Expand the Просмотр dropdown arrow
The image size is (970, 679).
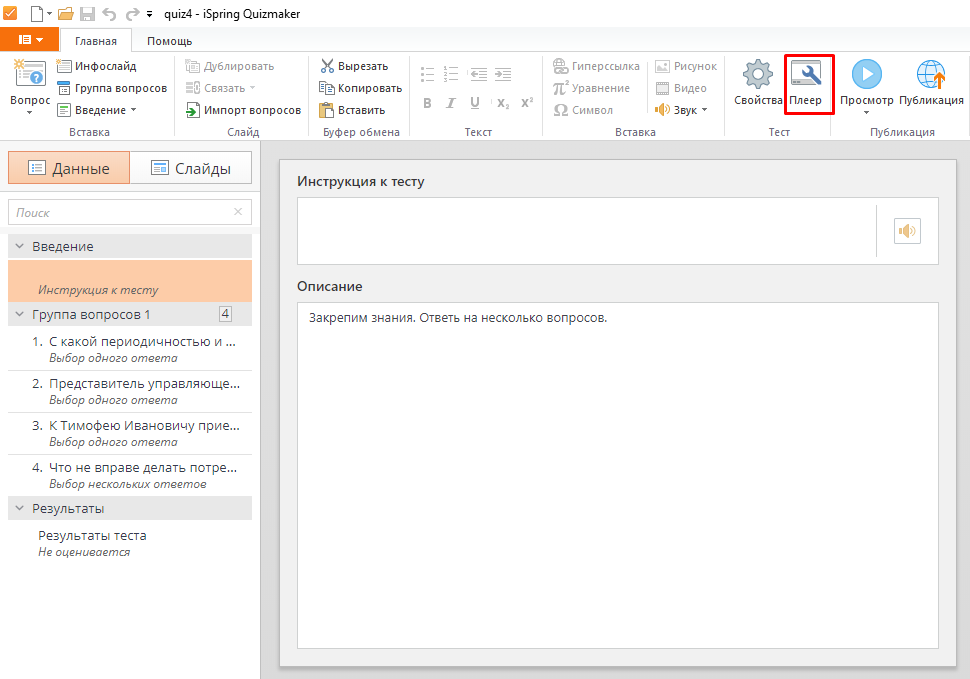coord(867,113)
